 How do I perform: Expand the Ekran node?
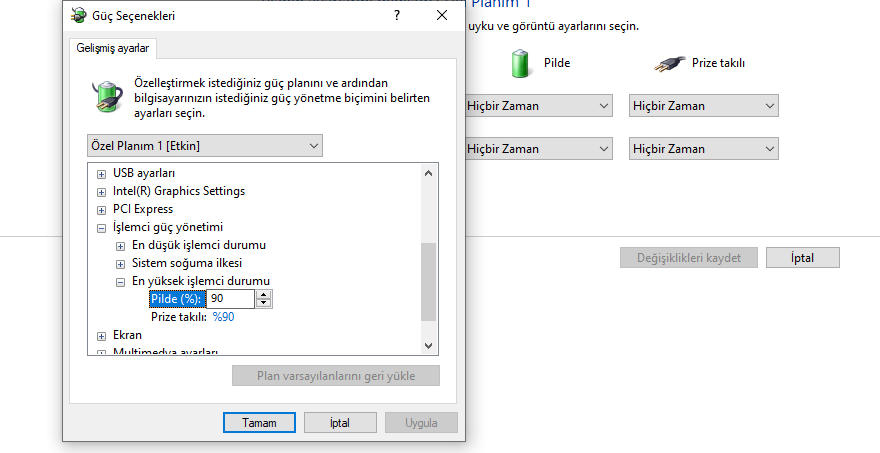(x=101, y=336)
